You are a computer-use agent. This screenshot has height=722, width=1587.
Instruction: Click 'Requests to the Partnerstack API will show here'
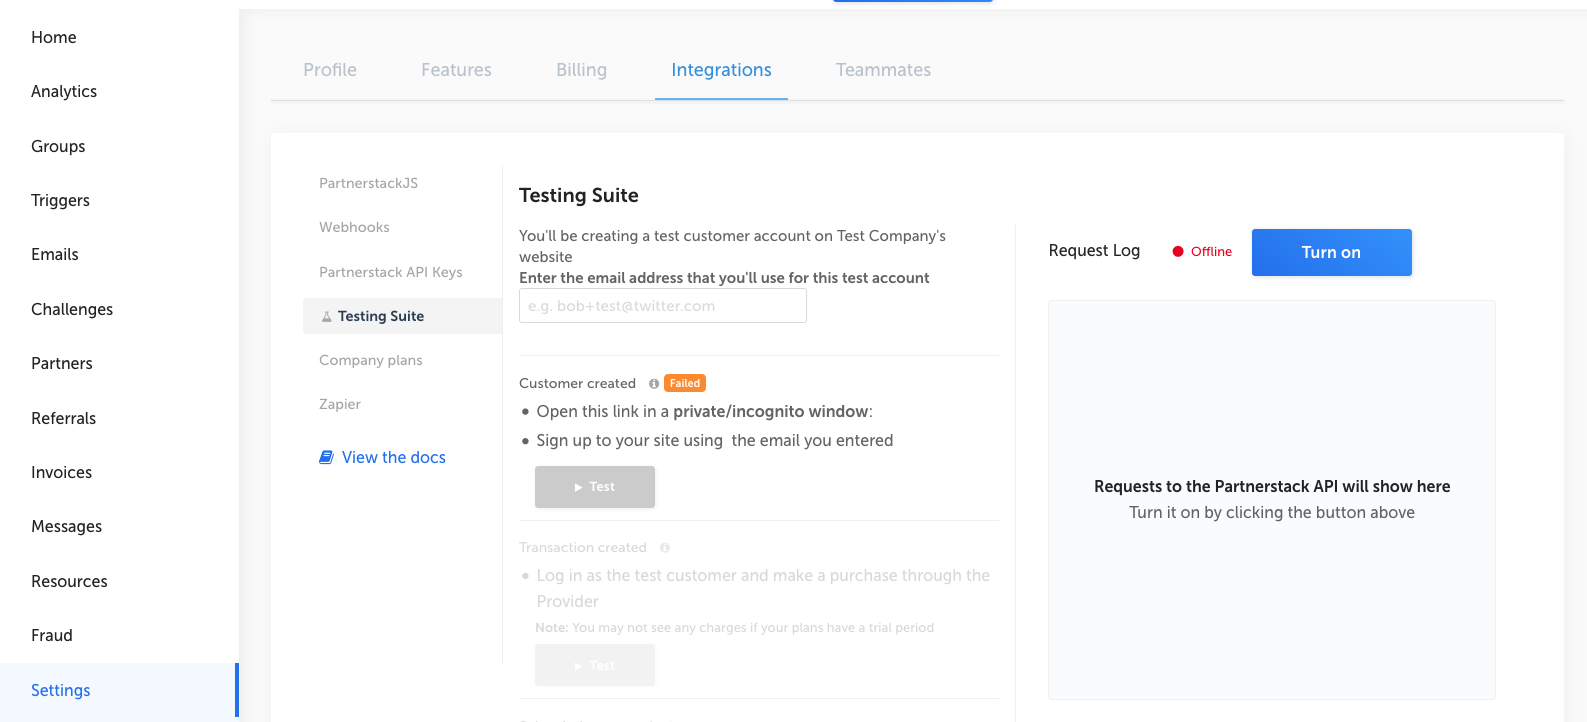tap(1272, 486)
